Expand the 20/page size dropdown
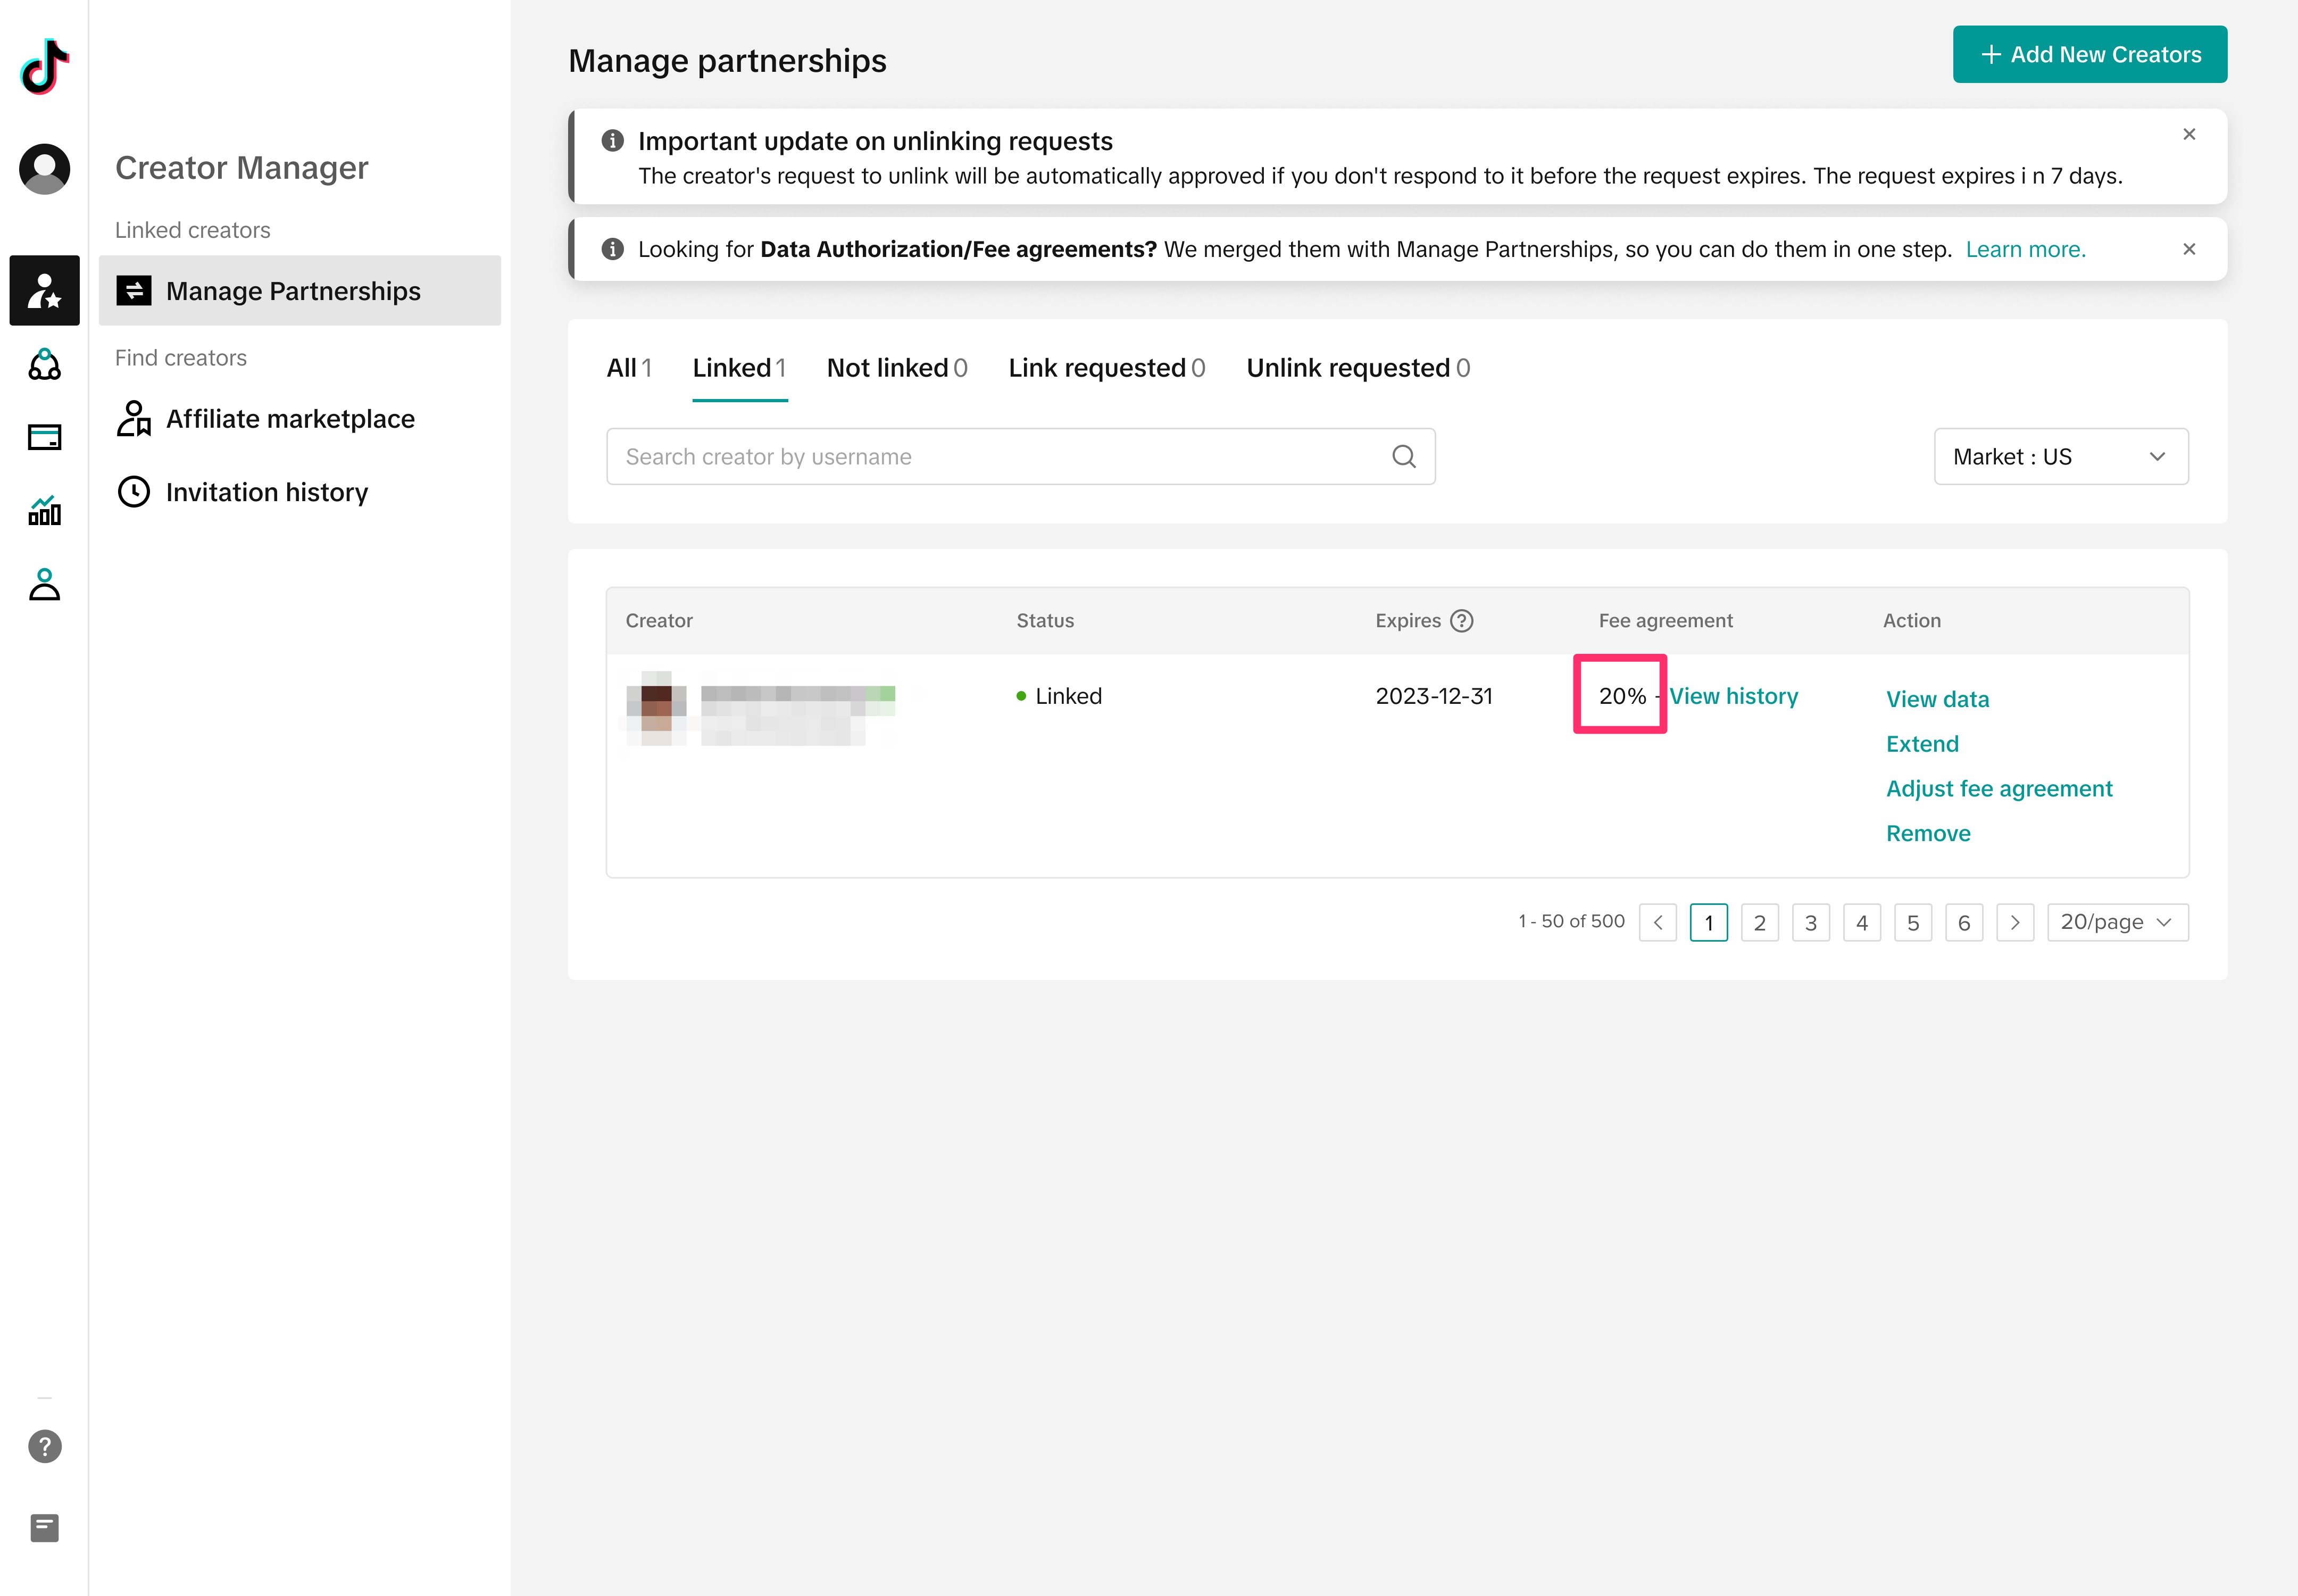Viewport: 2298px width, 1596px height. [x=2117, y=922]
